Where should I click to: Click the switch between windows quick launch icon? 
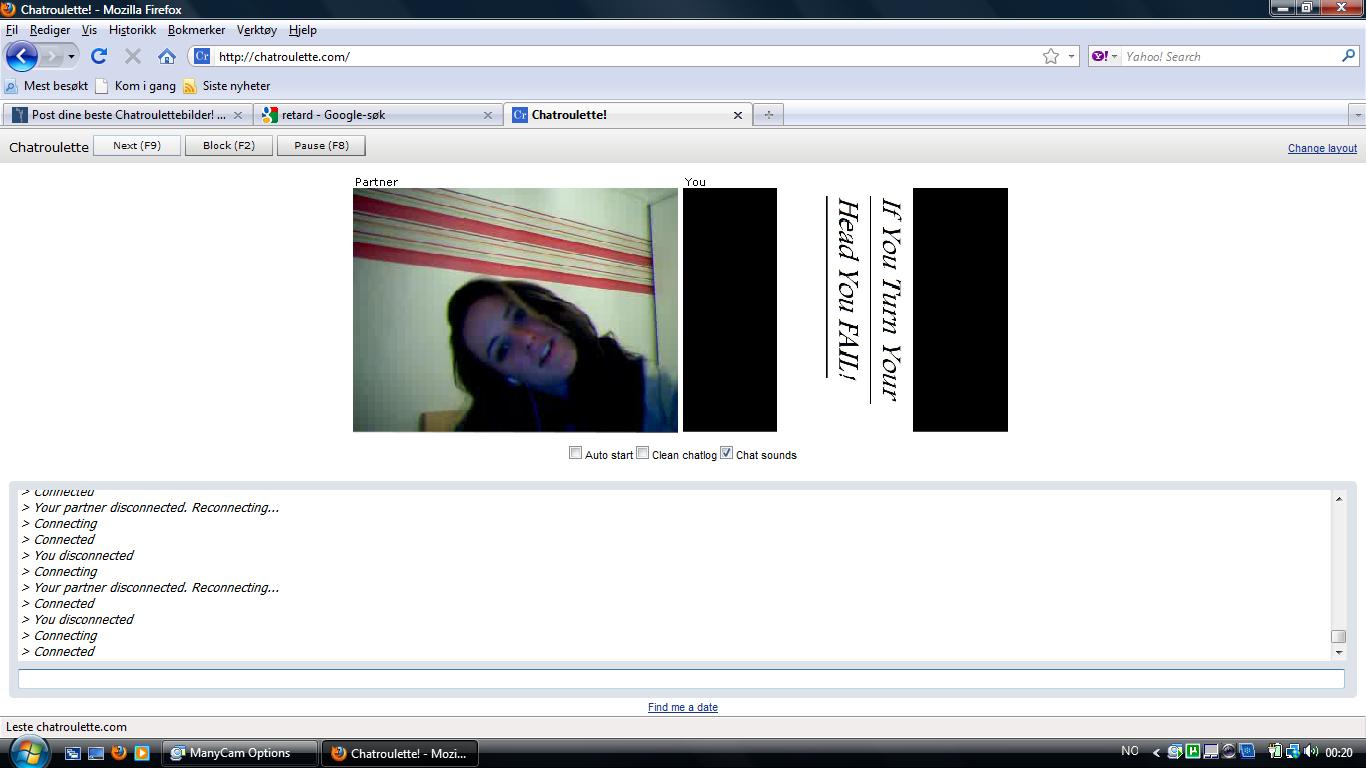point(73,753)
